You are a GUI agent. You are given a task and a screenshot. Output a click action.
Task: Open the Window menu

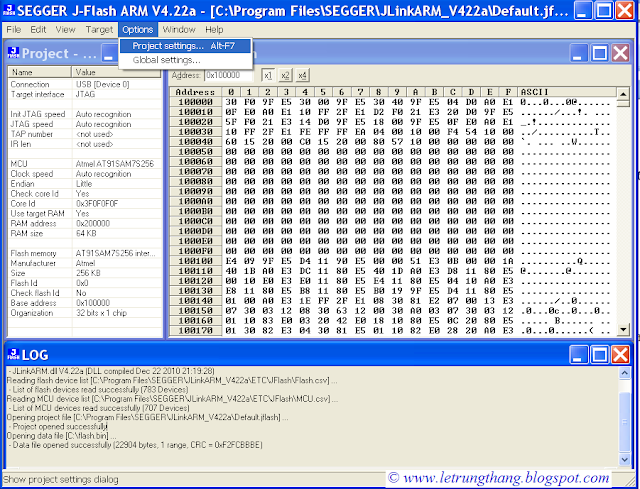coord(179,29)
